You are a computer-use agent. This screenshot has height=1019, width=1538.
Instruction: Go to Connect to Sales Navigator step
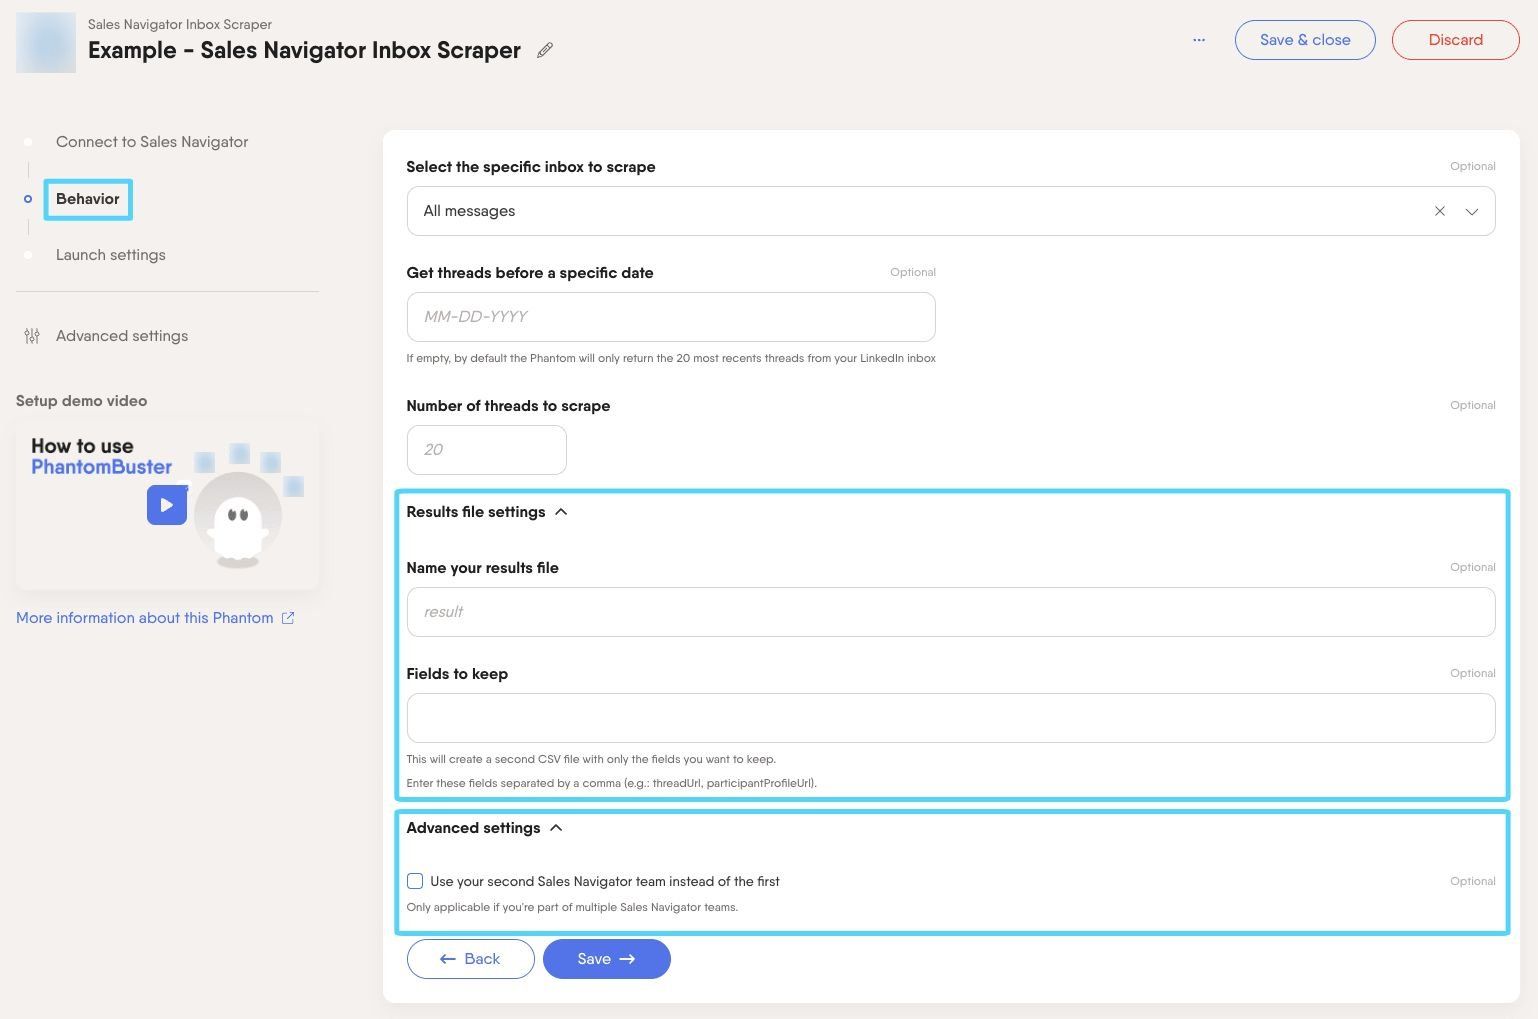tap(152, 142)
